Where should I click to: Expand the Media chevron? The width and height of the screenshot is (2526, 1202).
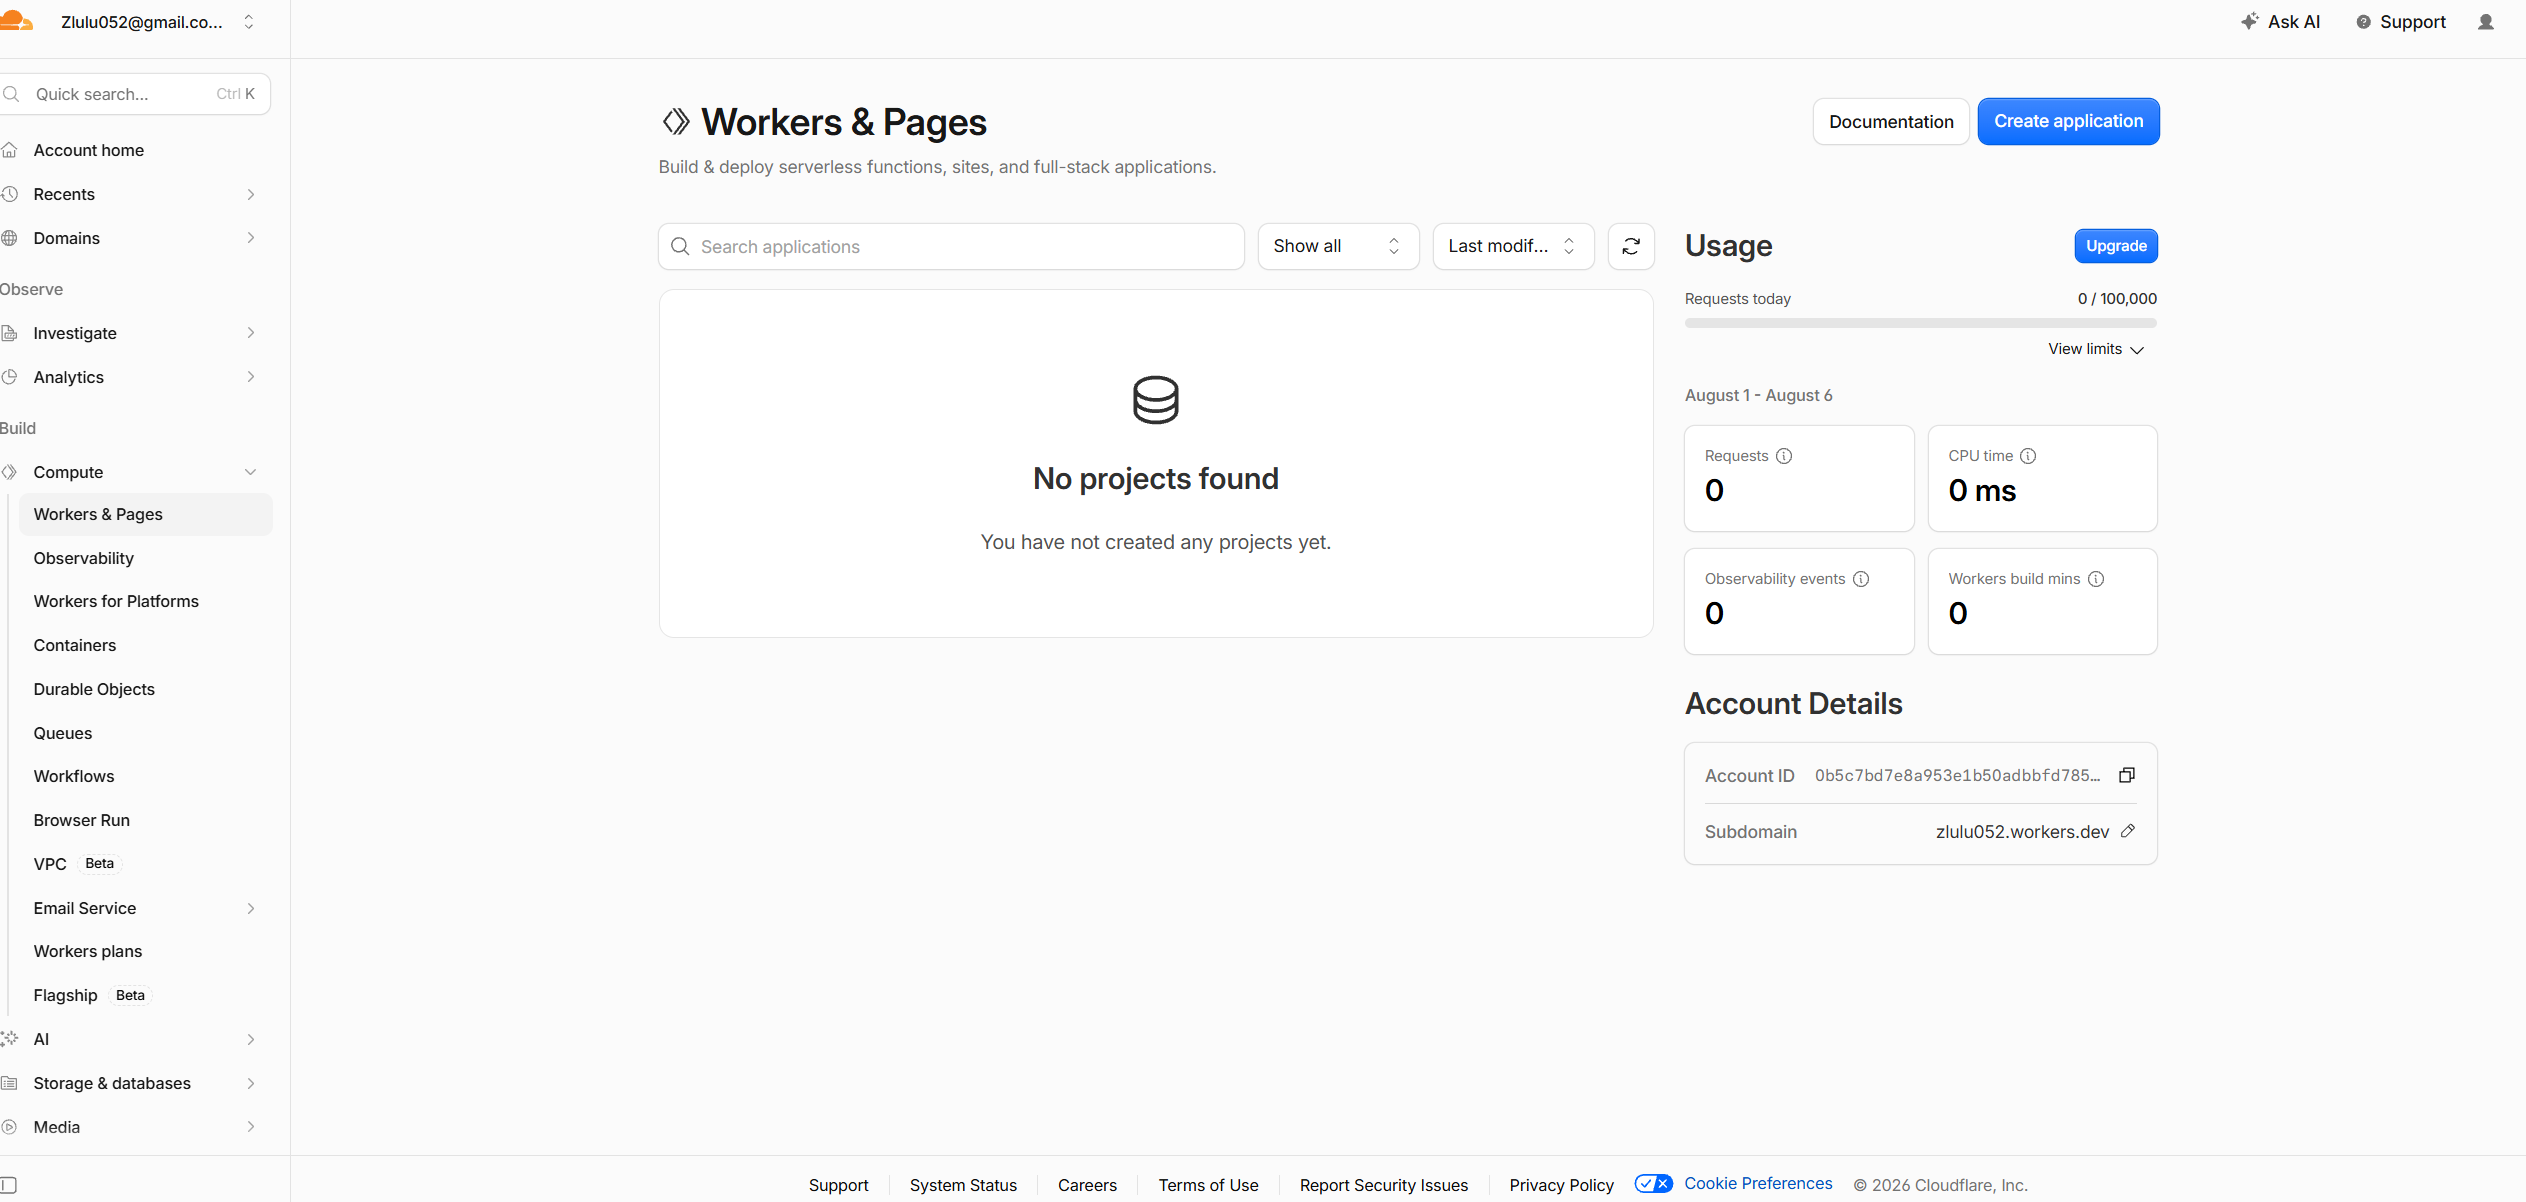pyautogui.click(x=251, y=1127)
